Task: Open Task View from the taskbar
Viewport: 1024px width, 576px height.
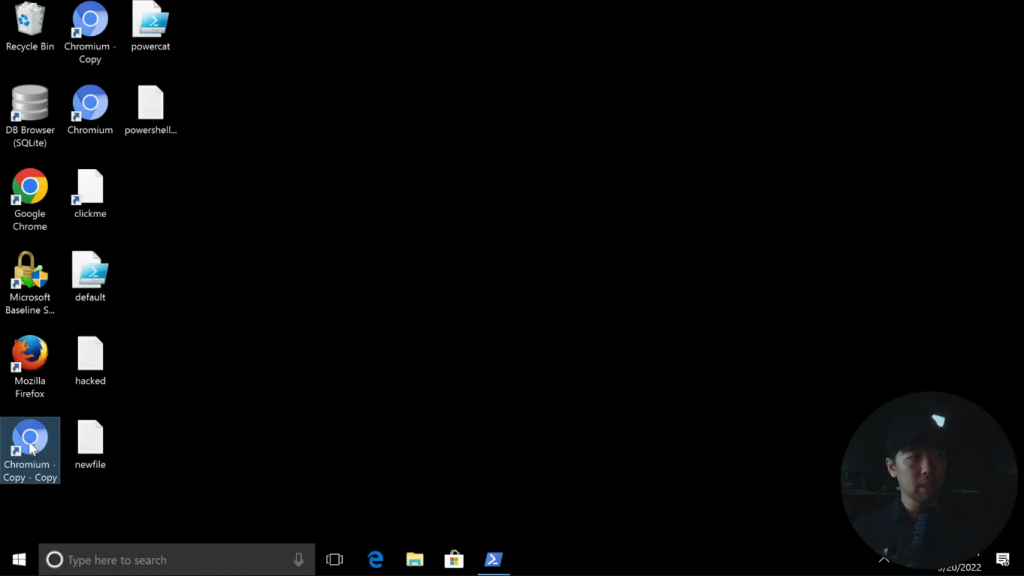Action: tap(334, 560)
